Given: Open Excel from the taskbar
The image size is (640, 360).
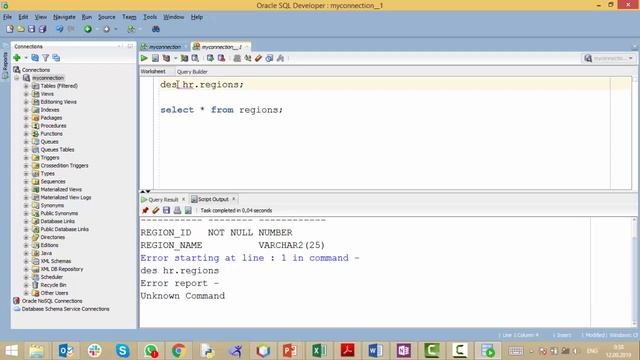Looking at the screenshot, I should 319,351.
